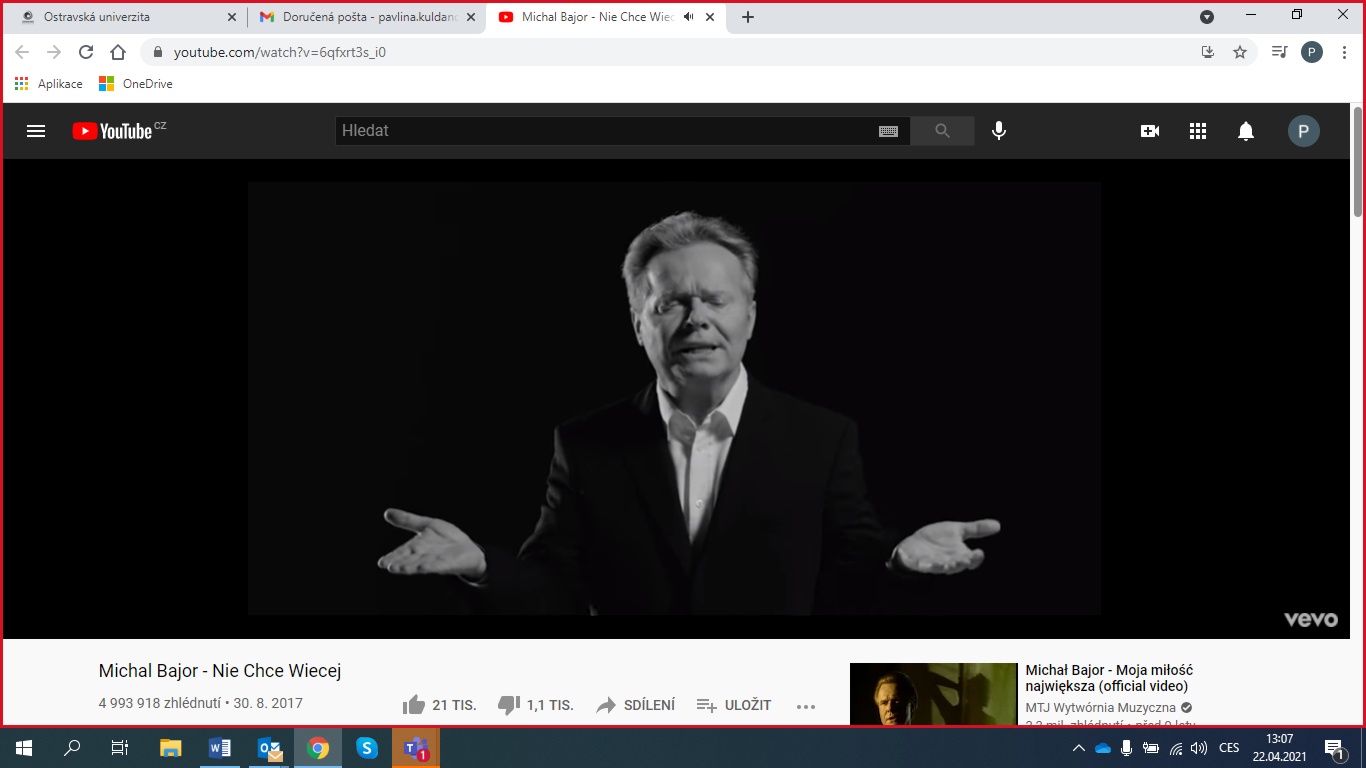Open File Explorer from the taskbar

pyautogui.click(x=171, y=748)
